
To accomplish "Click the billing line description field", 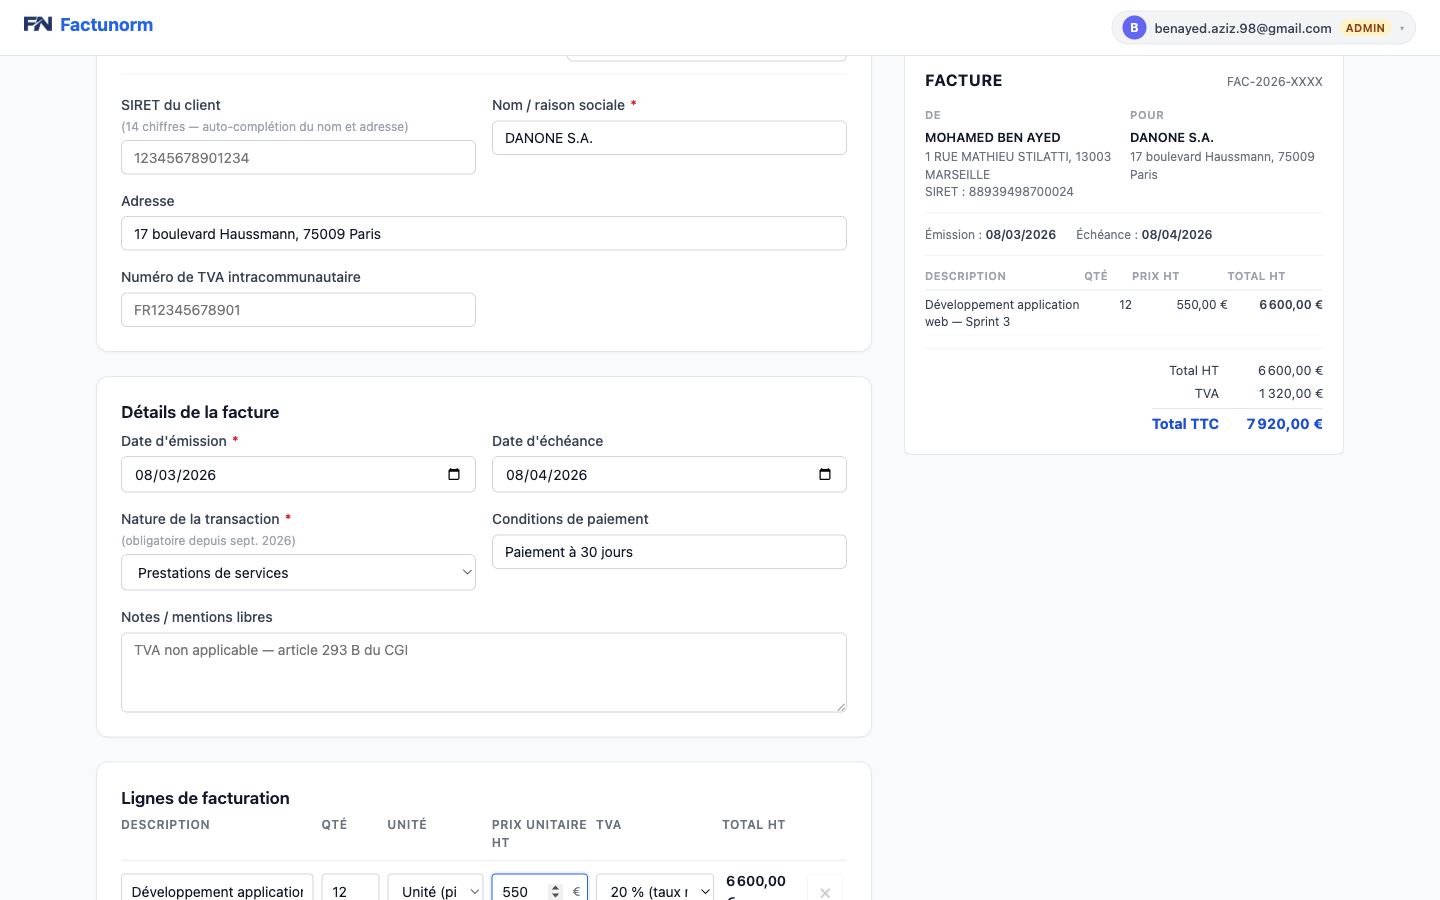I will point(217,890).
